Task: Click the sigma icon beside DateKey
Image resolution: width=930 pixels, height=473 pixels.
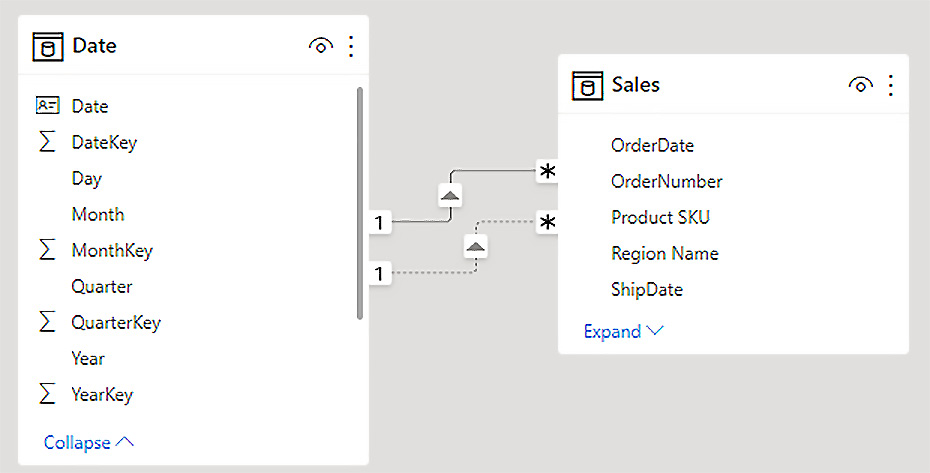Action: (x=47, y=142)
